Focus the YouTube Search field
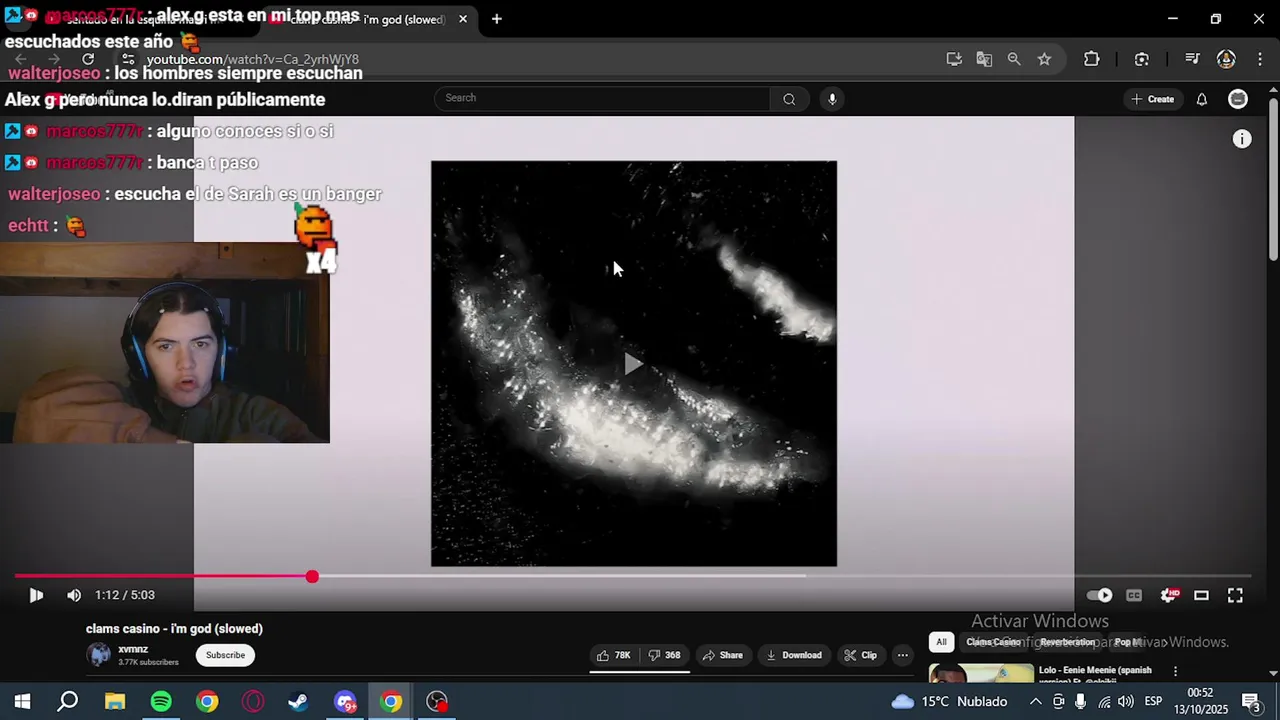 tap(603, 98)
